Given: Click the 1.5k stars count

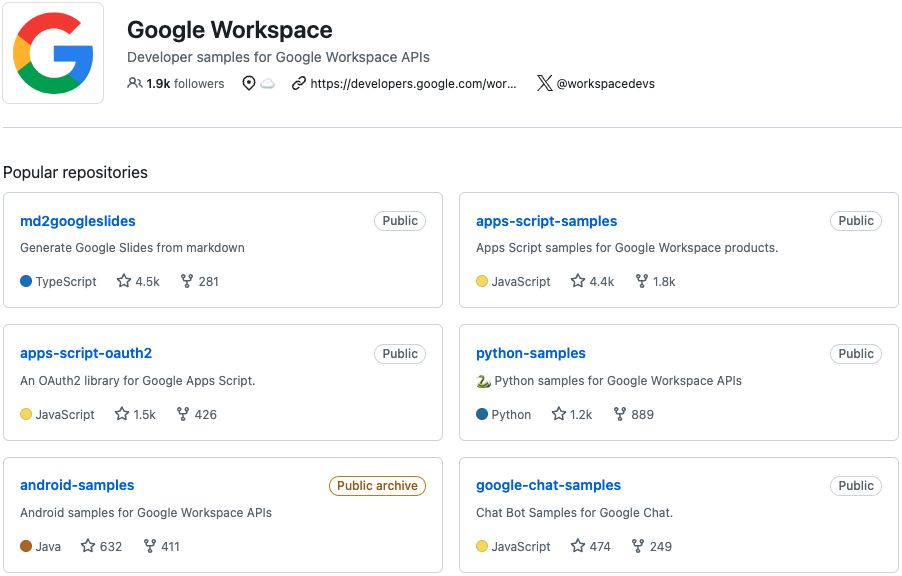Looking at the screenshot, I should [x=144, y=414].
